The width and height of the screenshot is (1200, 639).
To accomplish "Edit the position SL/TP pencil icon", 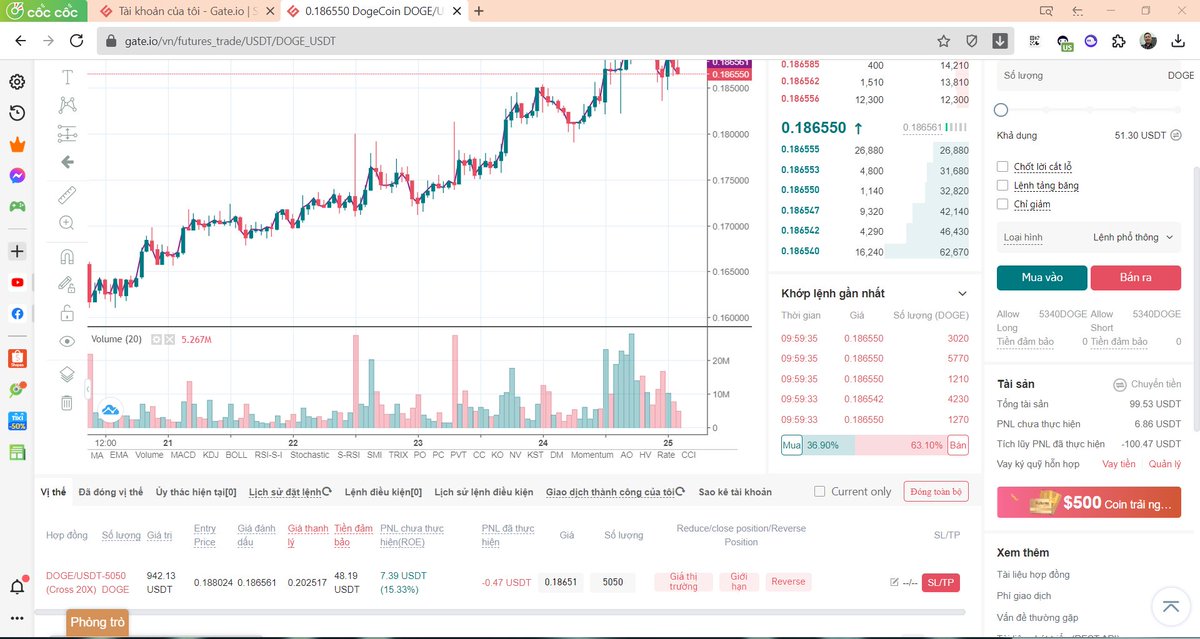I will (x=894, y=582).
